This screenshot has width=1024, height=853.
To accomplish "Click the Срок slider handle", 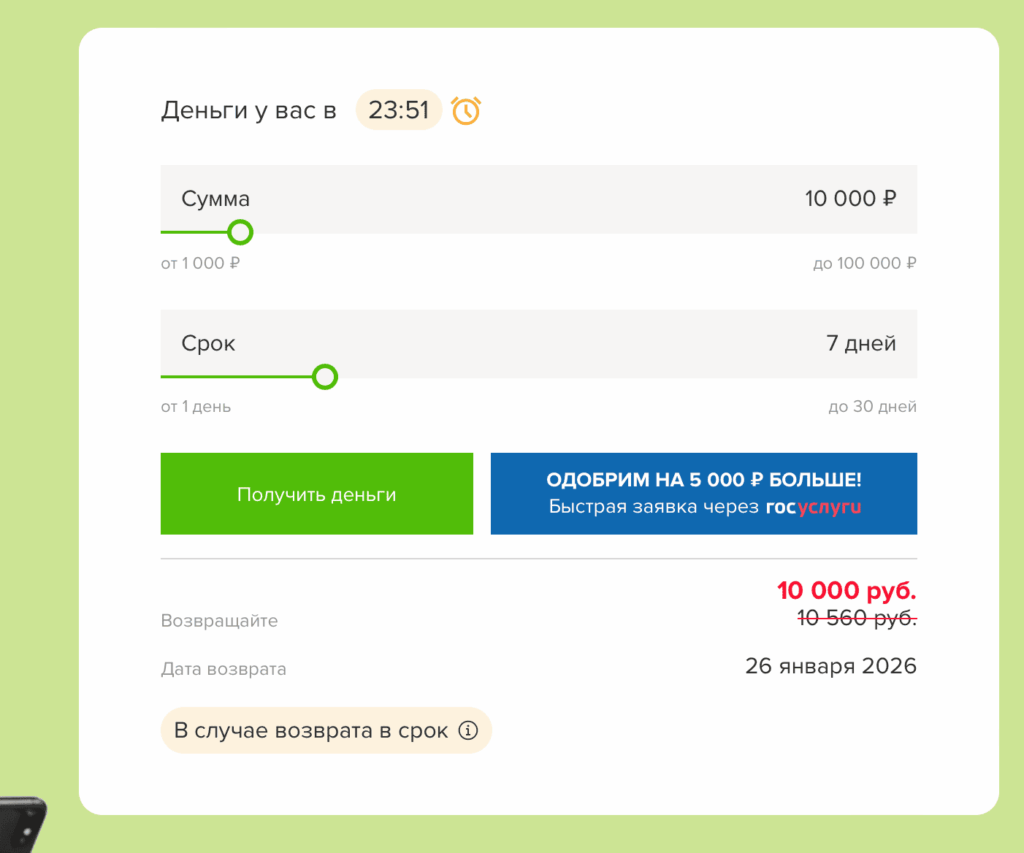I will point(325,377).
